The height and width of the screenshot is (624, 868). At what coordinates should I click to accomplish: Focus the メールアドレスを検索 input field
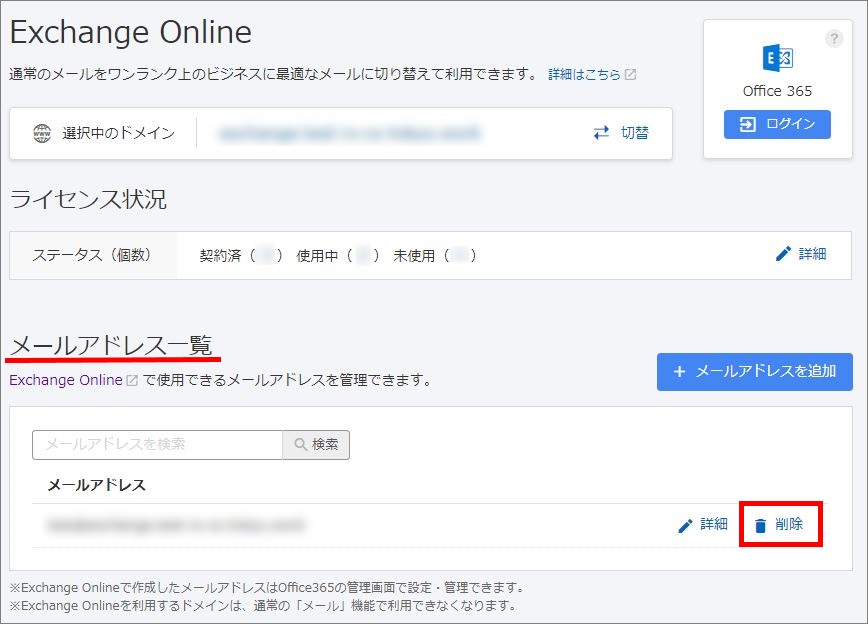click(158, 445)
